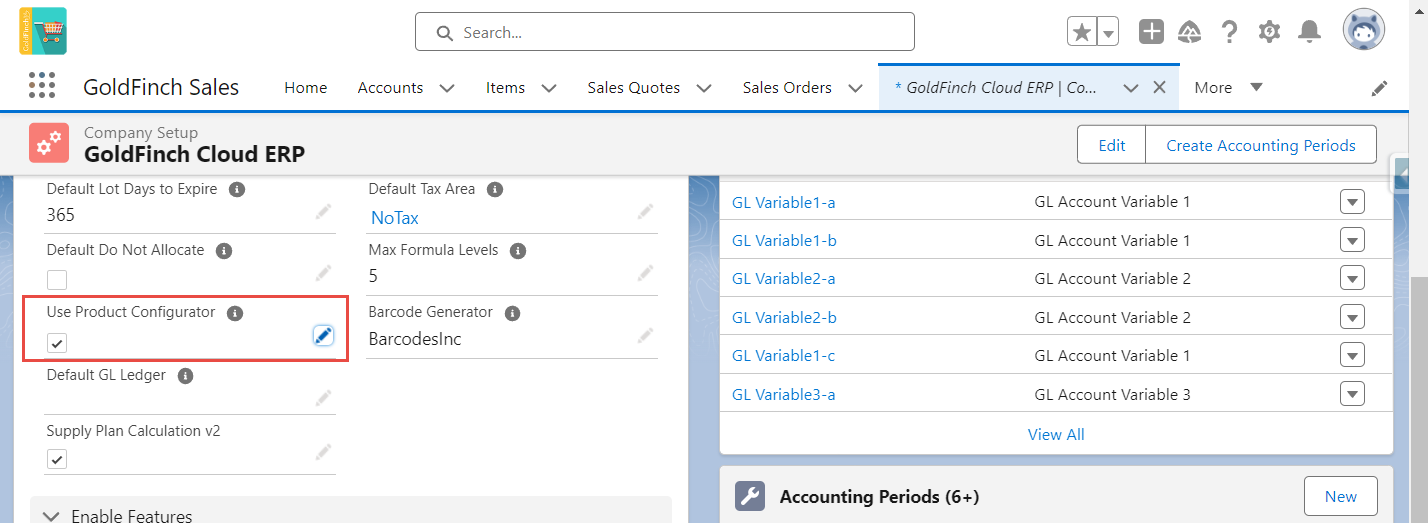Open row actions for GL Variable3-a
Image resolution: width=1428 pixels, height=523 pixels.
click(x=1352, y=394)
